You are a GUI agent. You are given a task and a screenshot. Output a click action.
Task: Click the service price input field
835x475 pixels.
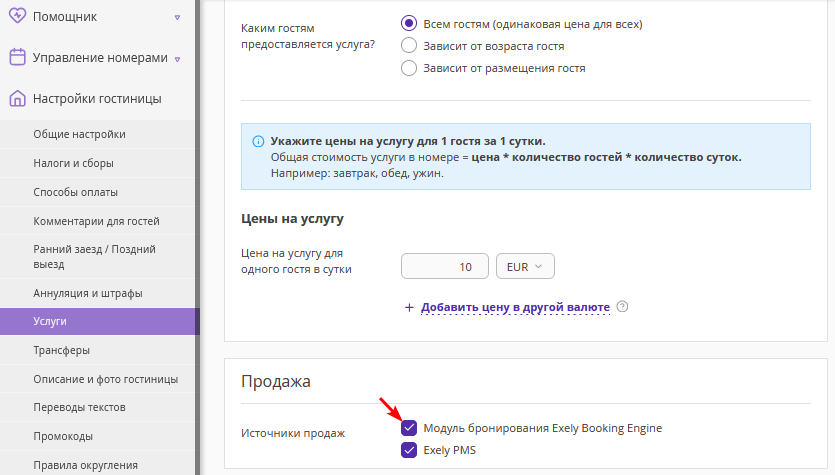click(445, 266)
